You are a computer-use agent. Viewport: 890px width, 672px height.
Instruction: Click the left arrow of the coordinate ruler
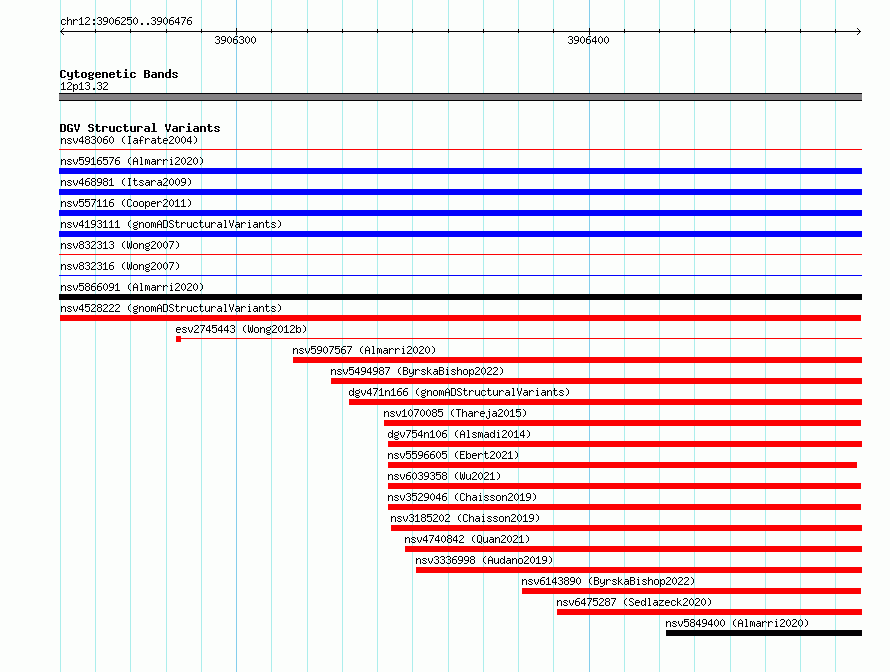tap(62, 32)
